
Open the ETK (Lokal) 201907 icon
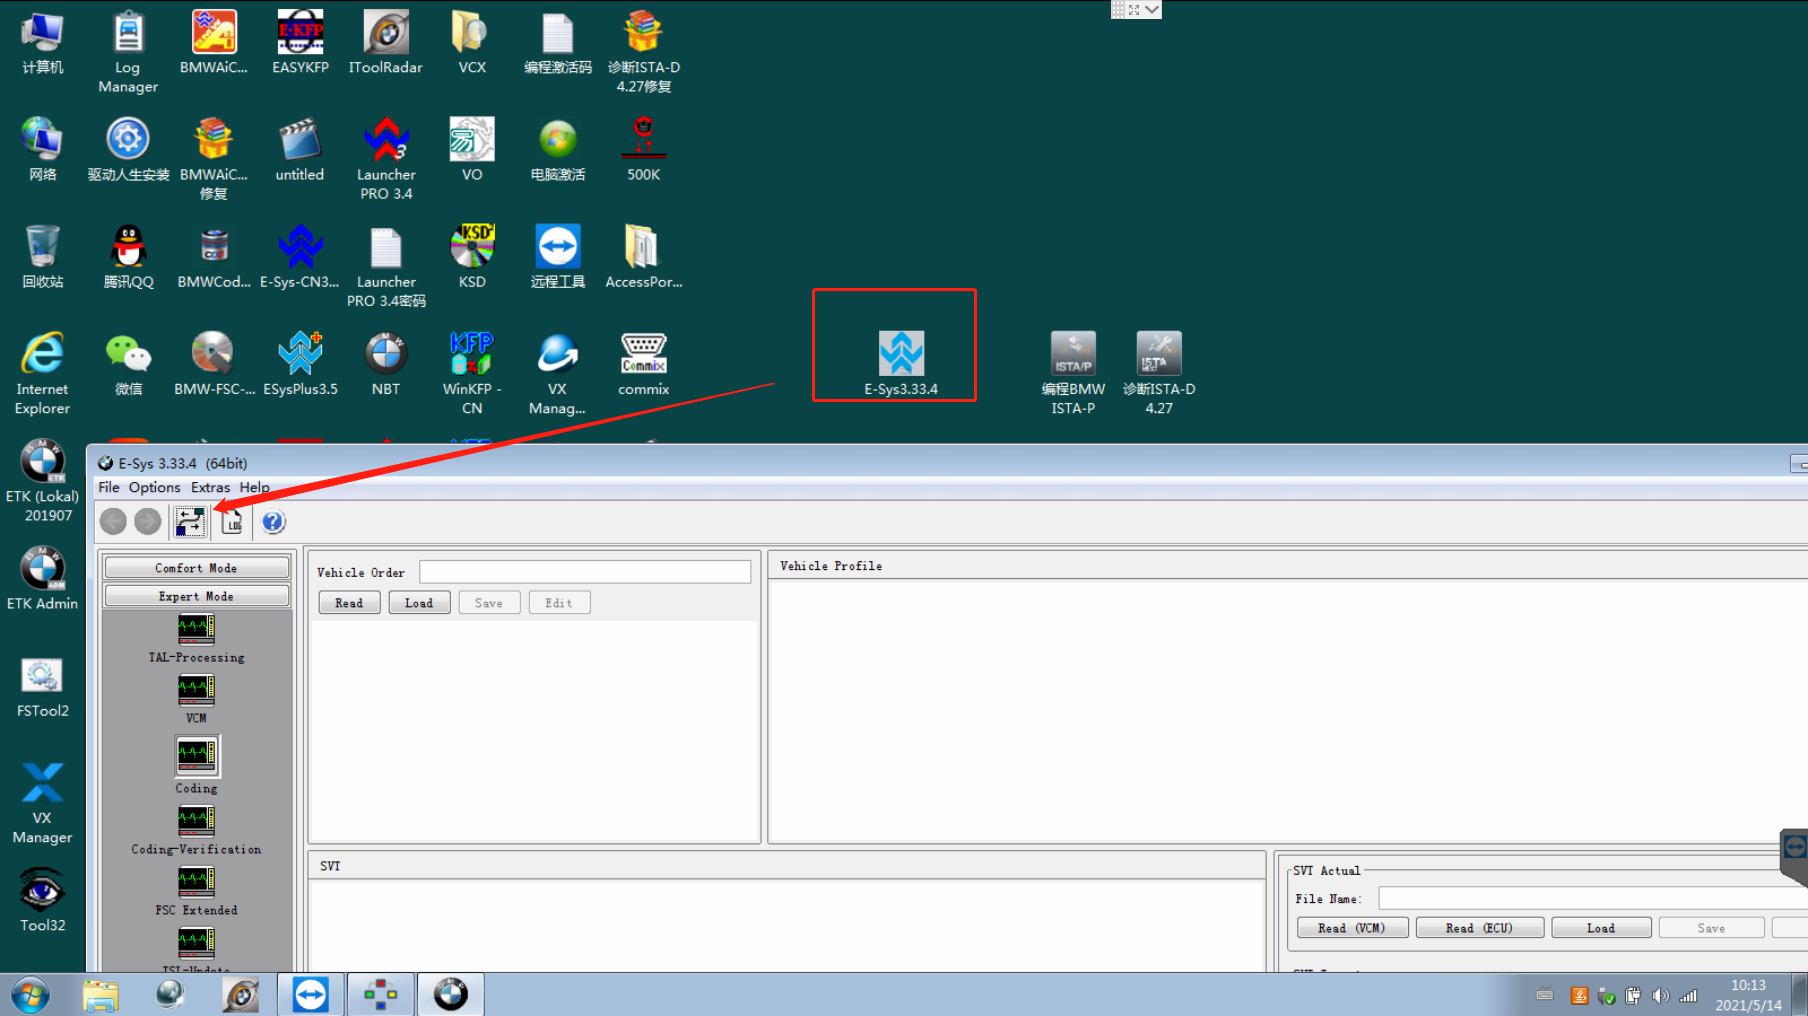point(42,480)
